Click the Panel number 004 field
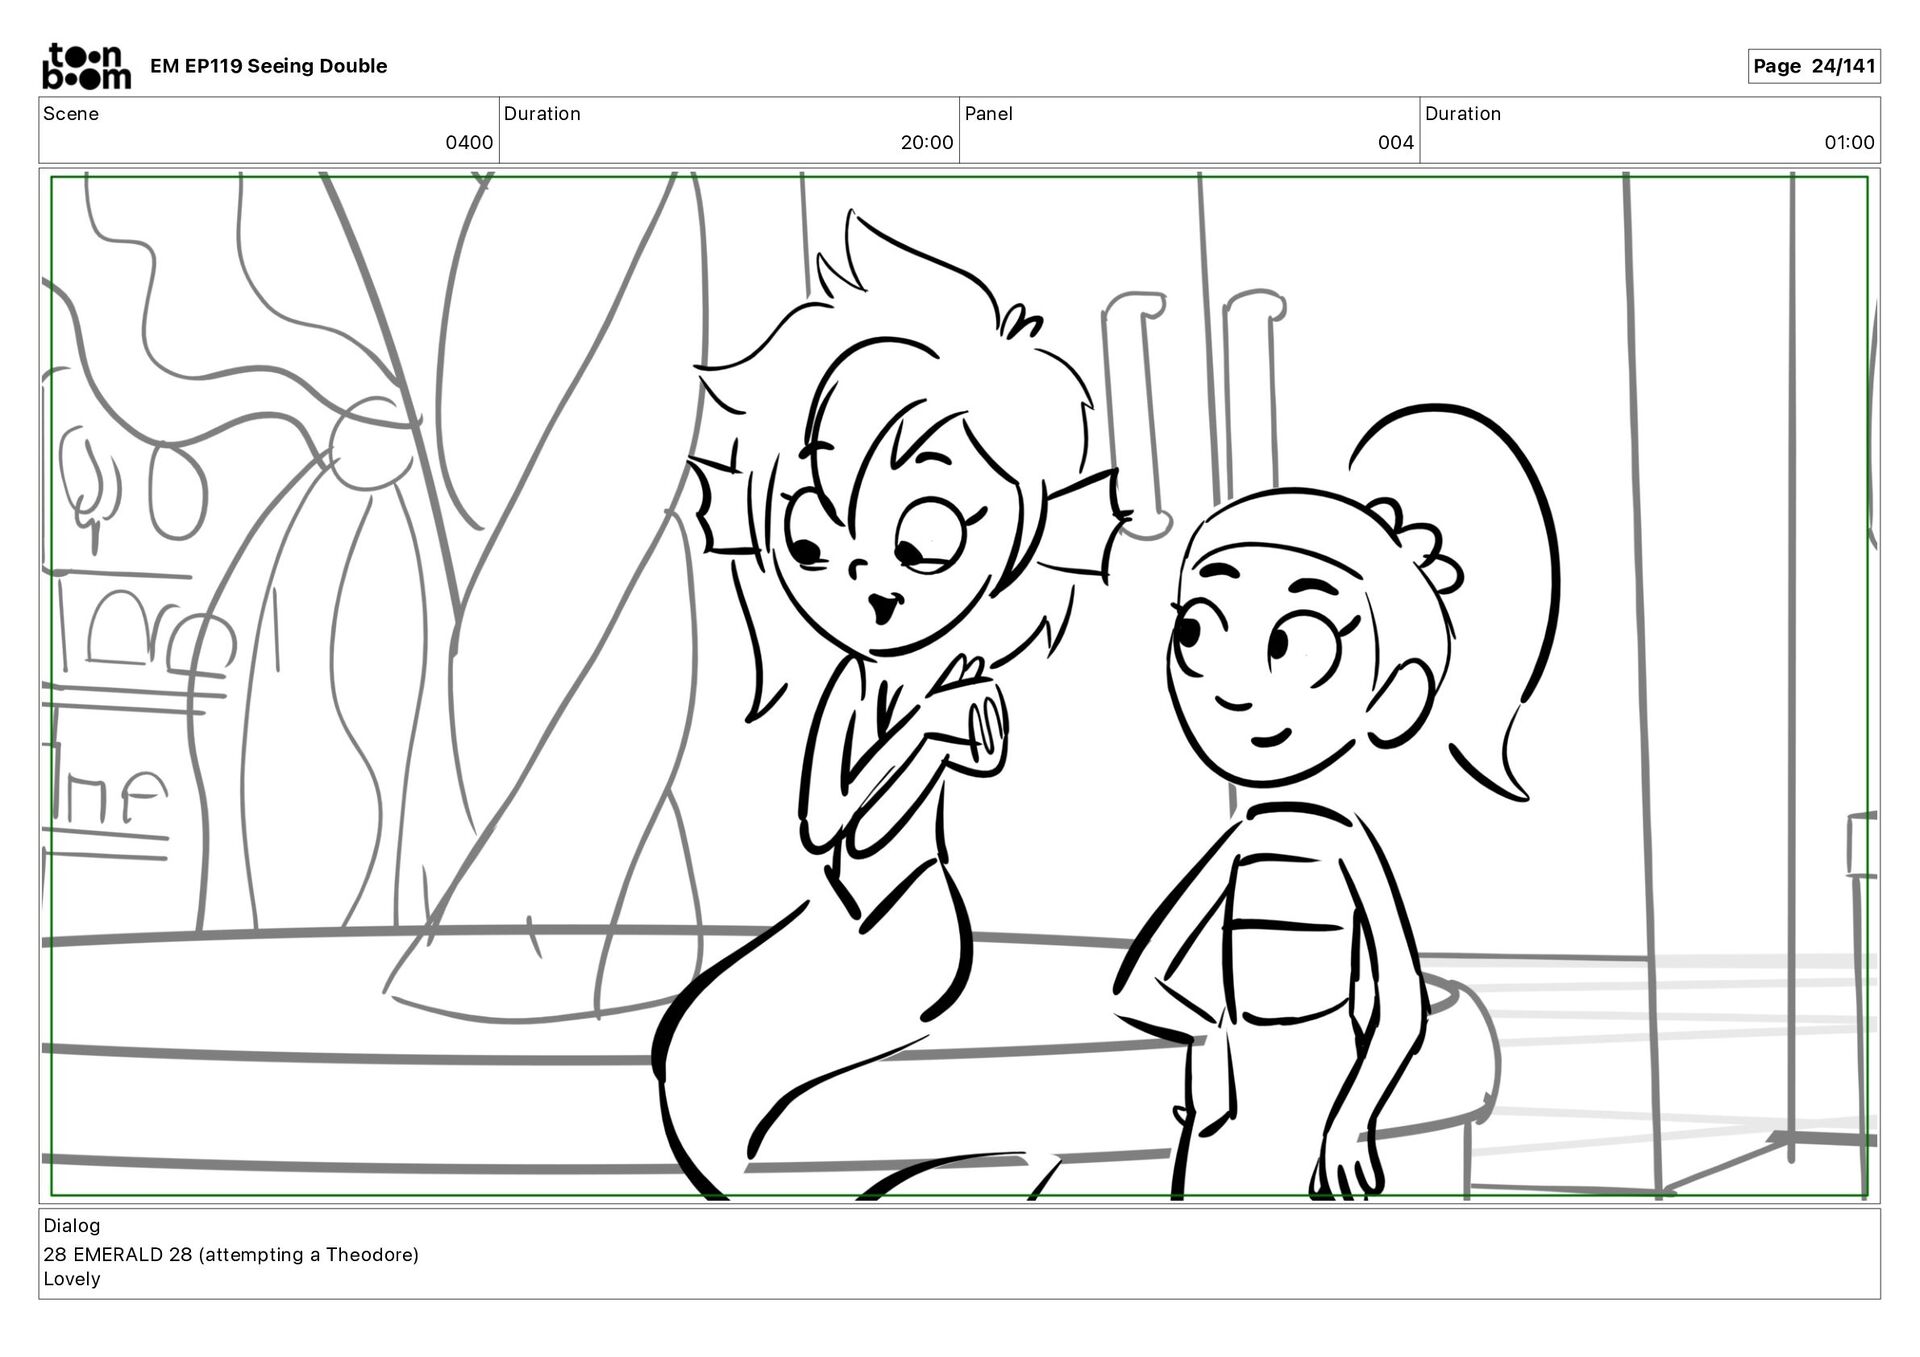The image size is (1920, 1357). (1395, 142)
